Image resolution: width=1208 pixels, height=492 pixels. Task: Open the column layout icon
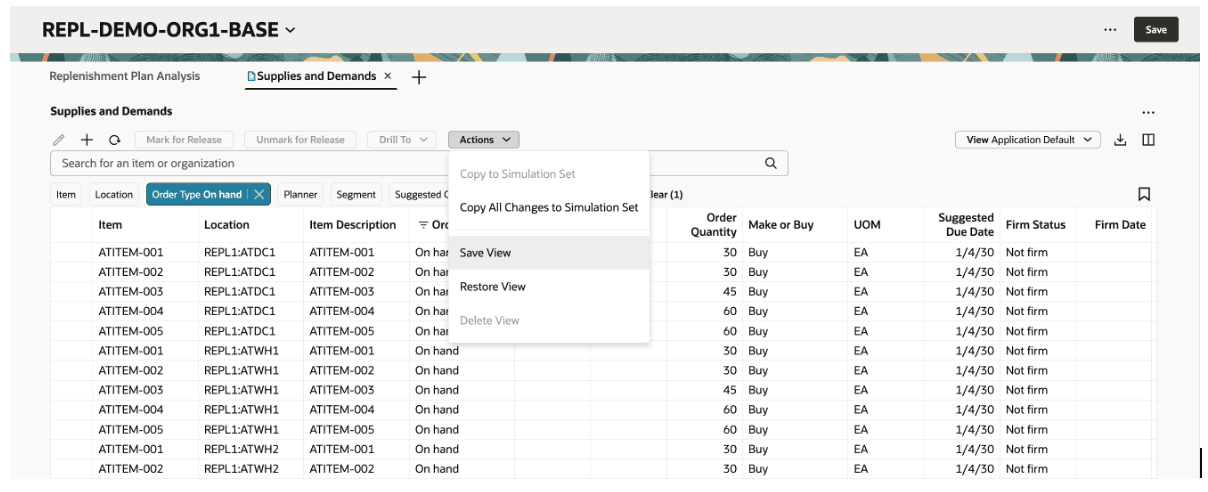(x=1148, y=140)
